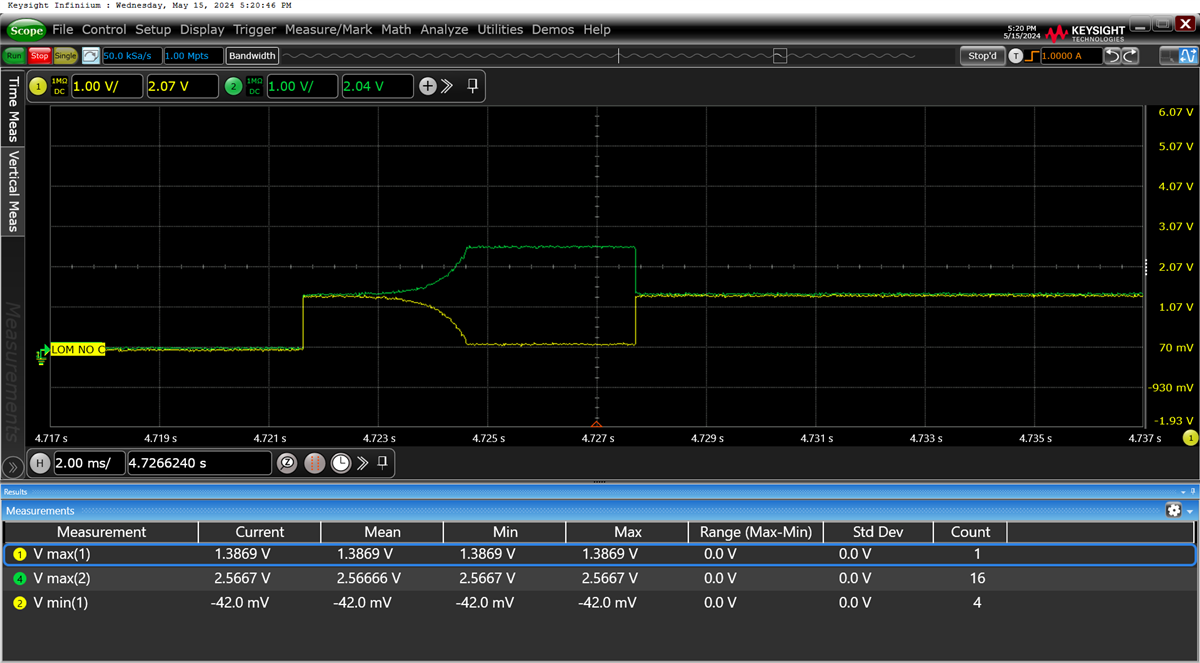Click the rising edge trigger slope icon
Screen dimensions: 1200x663
click(x=1033, y=56)
